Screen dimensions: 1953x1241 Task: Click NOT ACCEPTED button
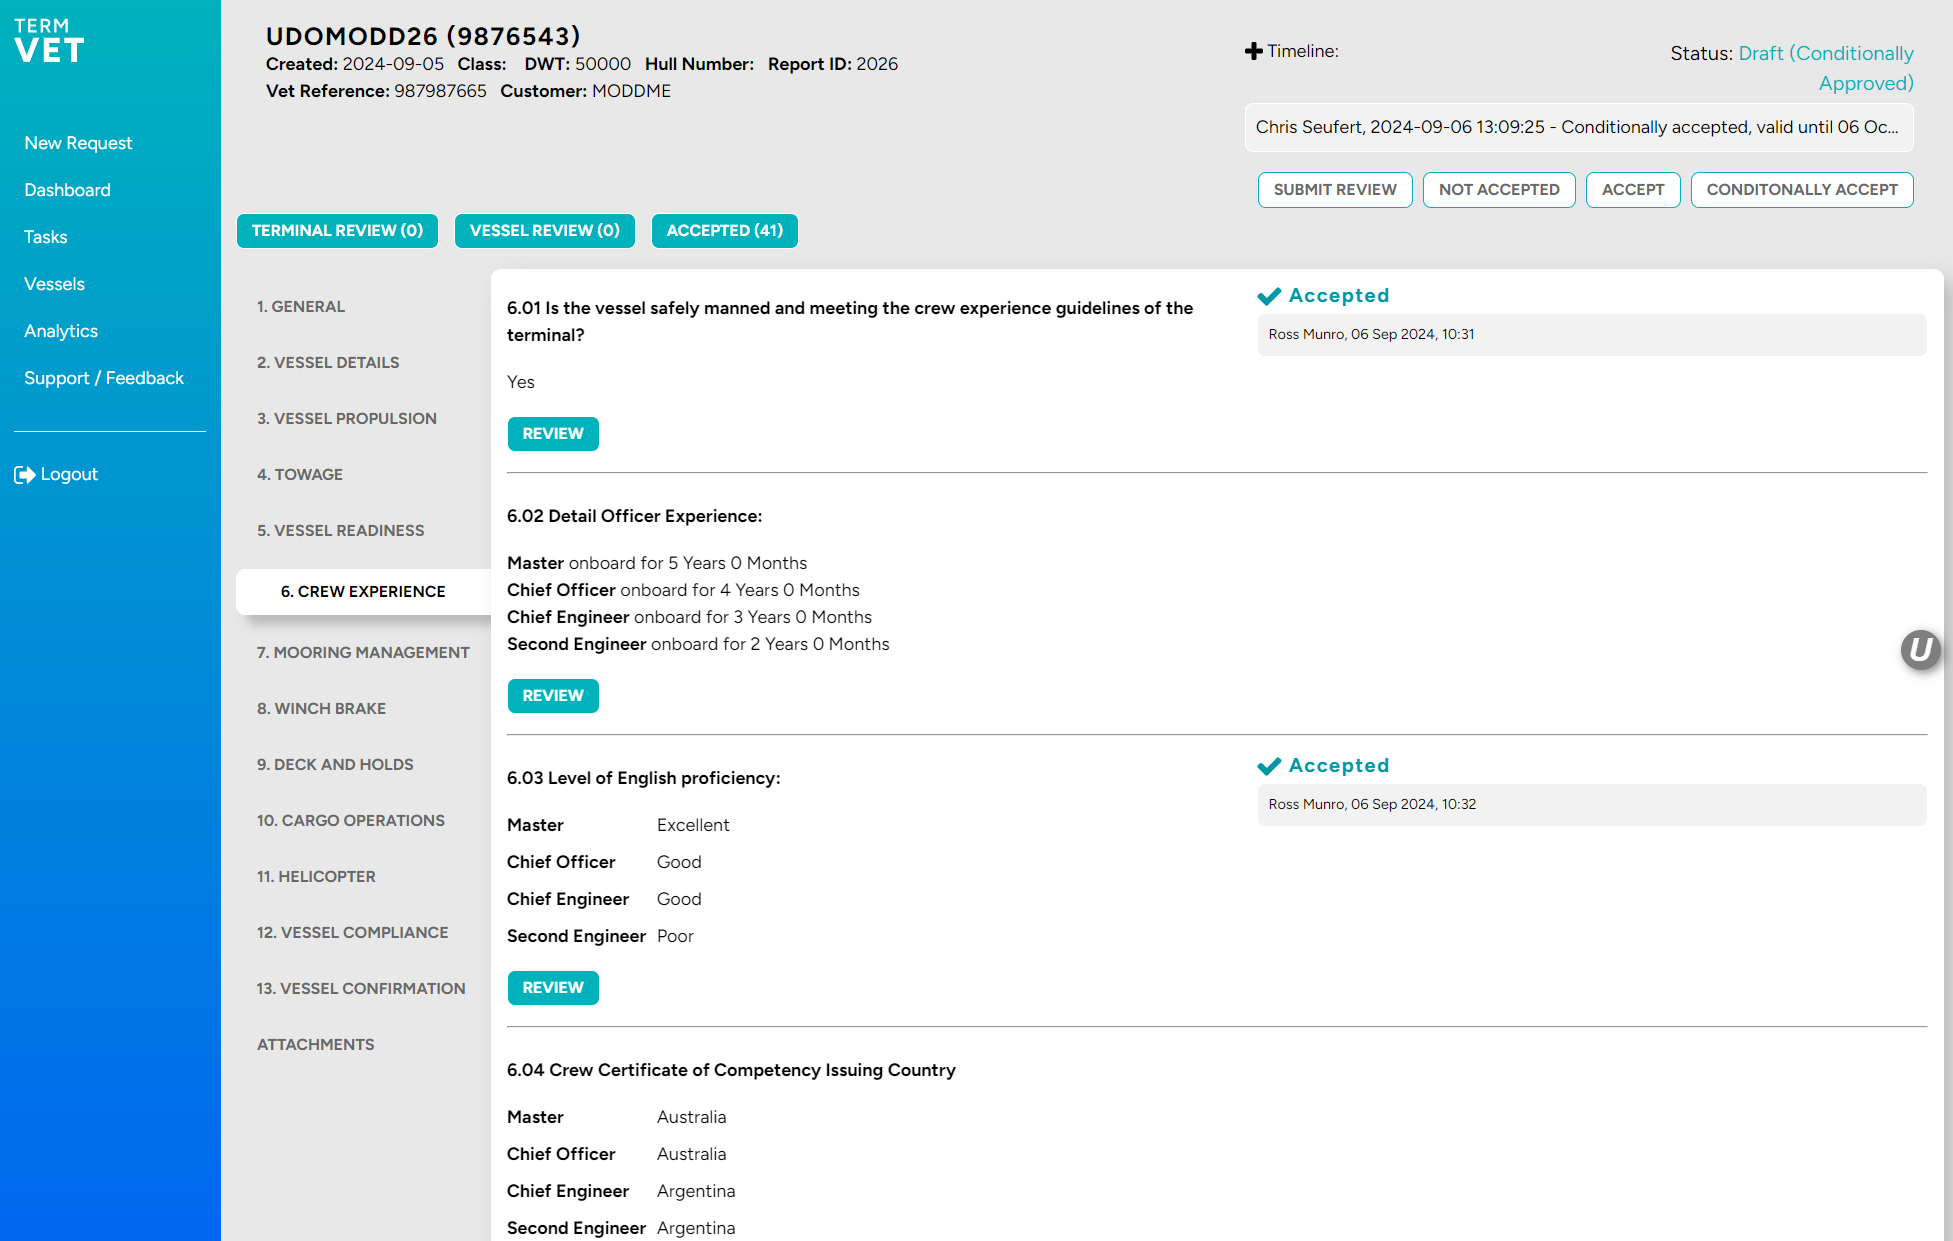click(1499, 190)
